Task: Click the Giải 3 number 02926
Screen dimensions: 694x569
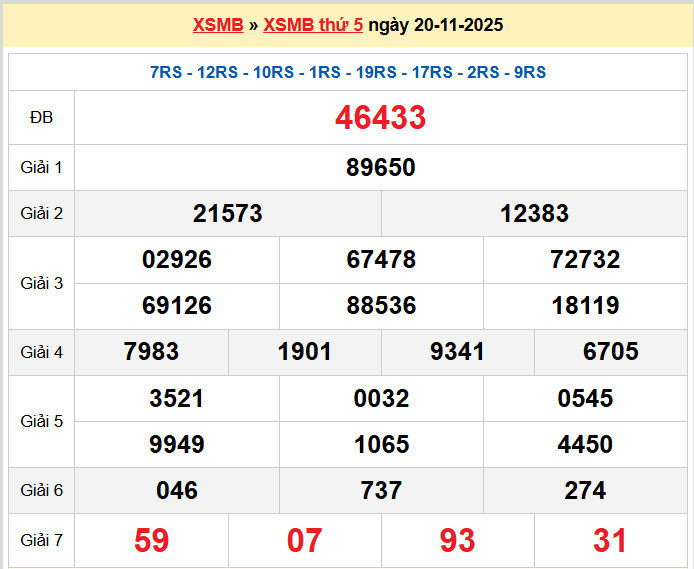Action: coord(177,260)
